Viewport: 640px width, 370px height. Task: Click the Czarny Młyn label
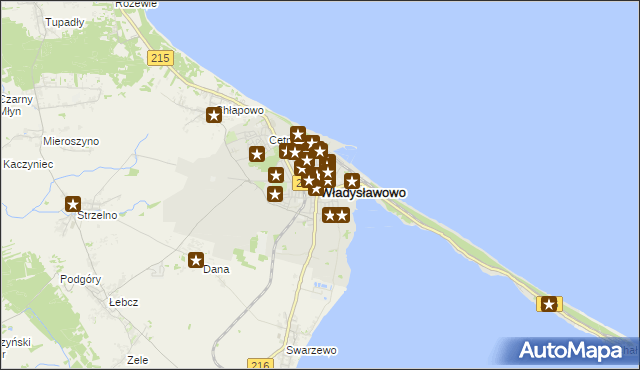(x=16, y=105)
